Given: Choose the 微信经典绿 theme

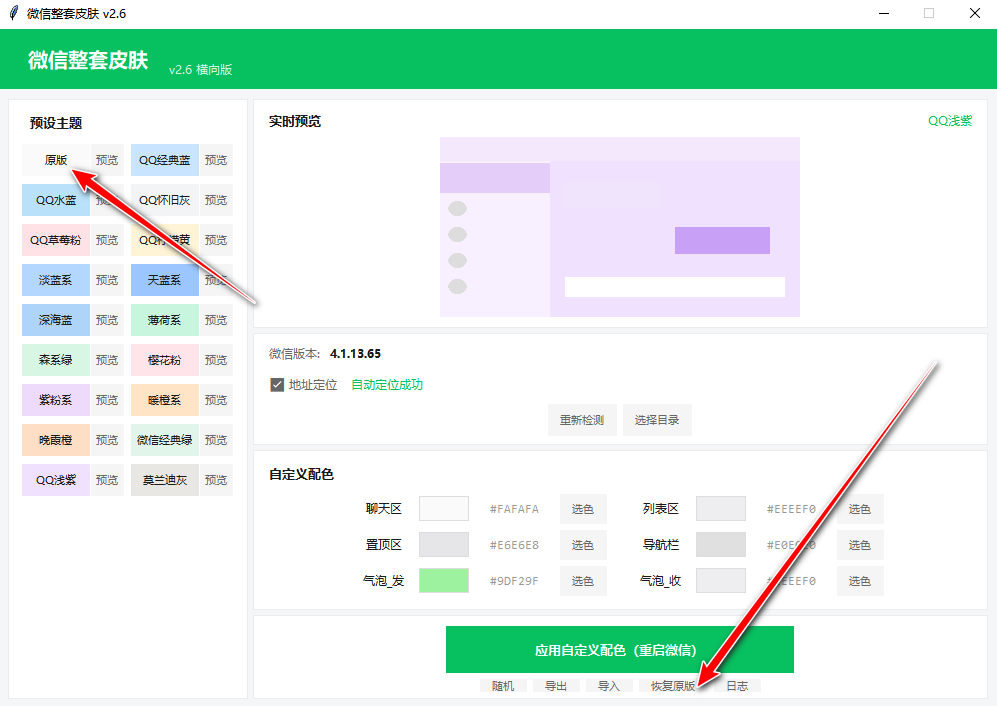Looking at the screenshot, I should 165,440.
